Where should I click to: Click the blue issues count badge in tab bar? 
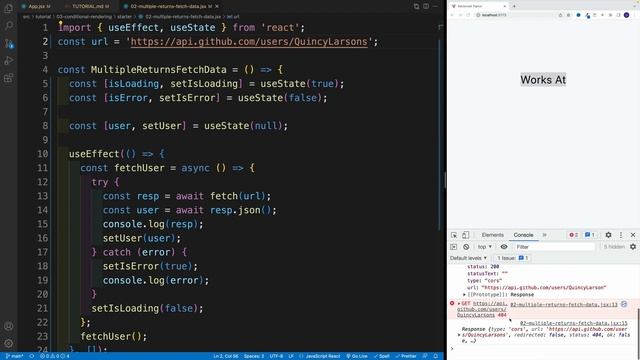click(590, 235)
